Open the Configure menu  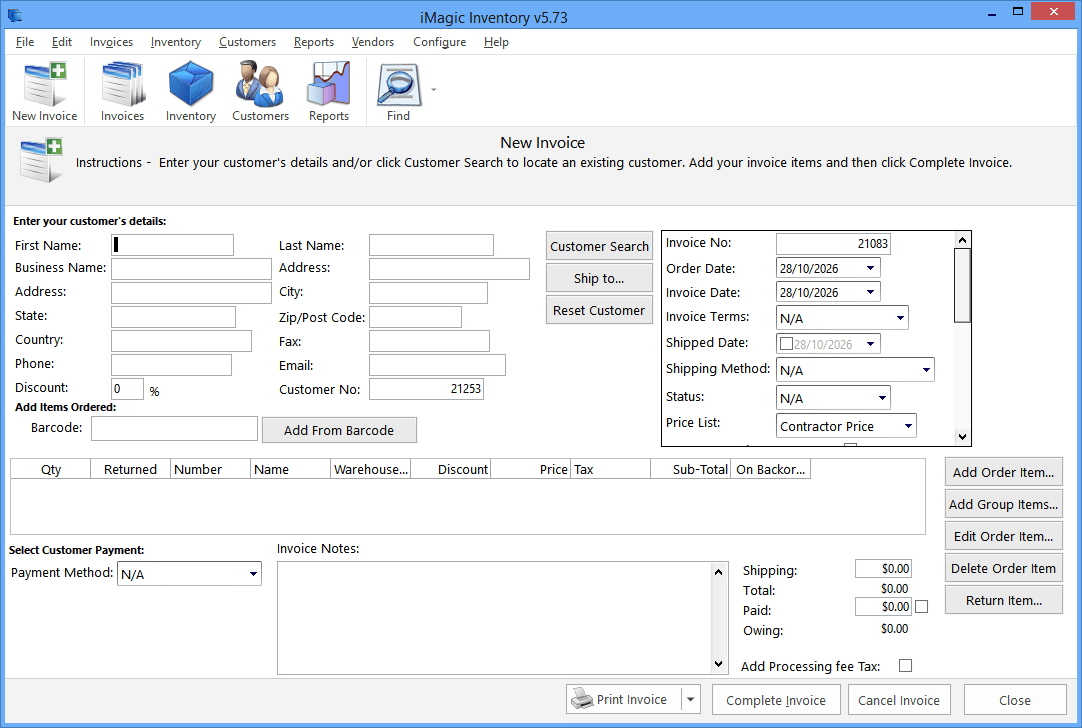coord(440,42)
